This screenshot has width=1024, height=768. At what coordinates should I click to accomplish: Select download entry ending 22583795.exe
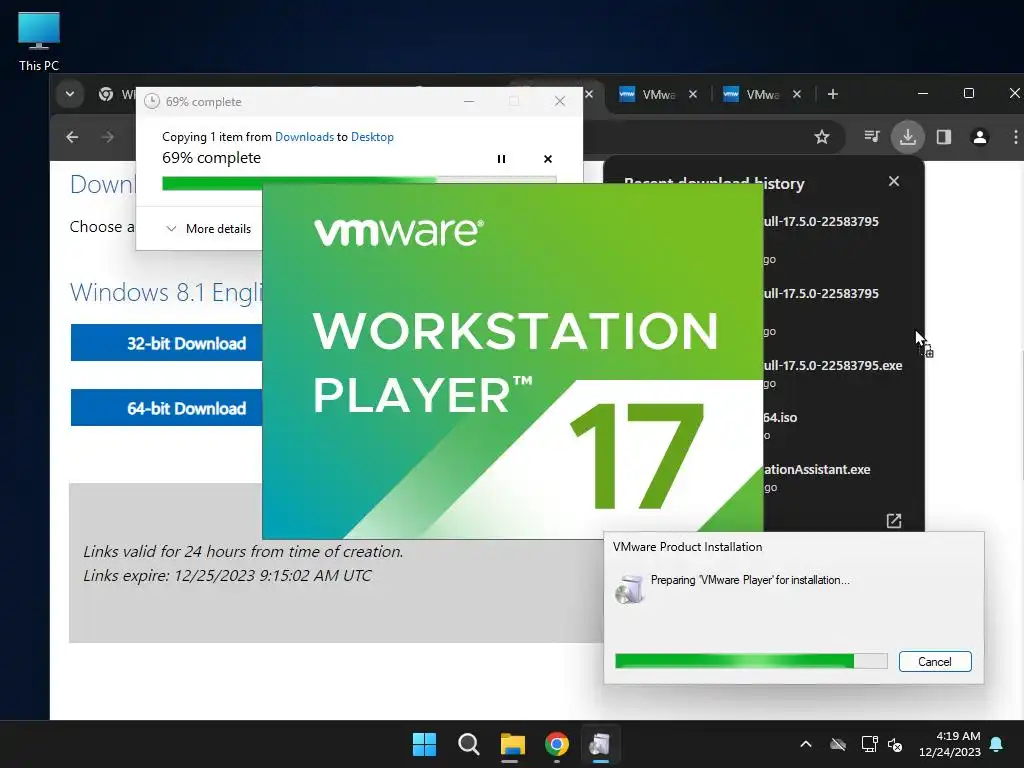pos(833,372)
